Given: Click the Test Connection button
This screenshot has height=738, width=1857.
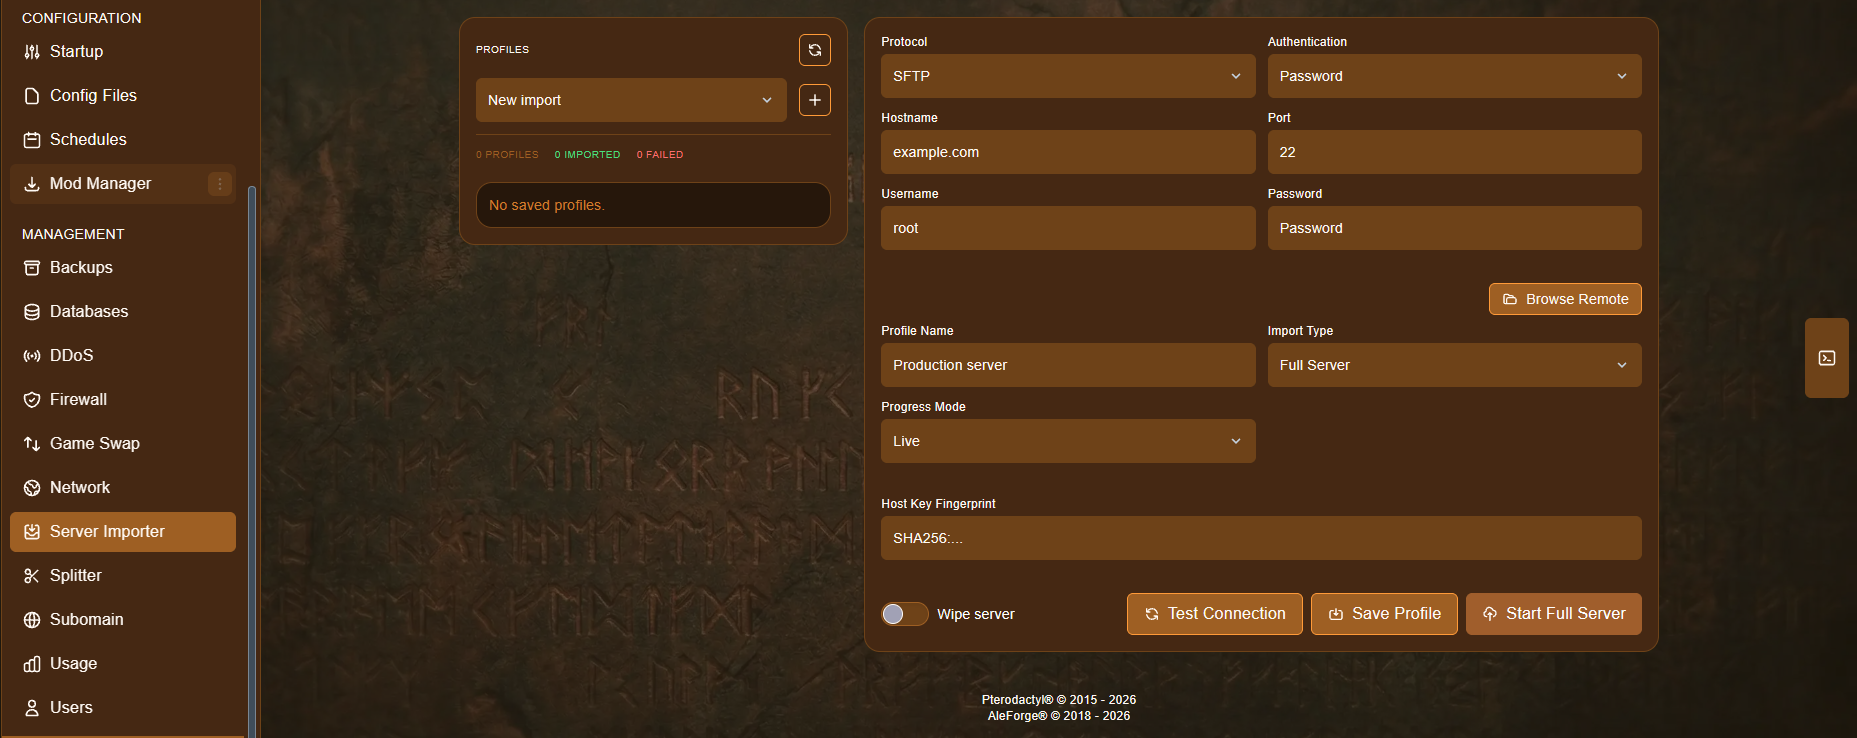Looking at the screenshot, I should 1215,614.
